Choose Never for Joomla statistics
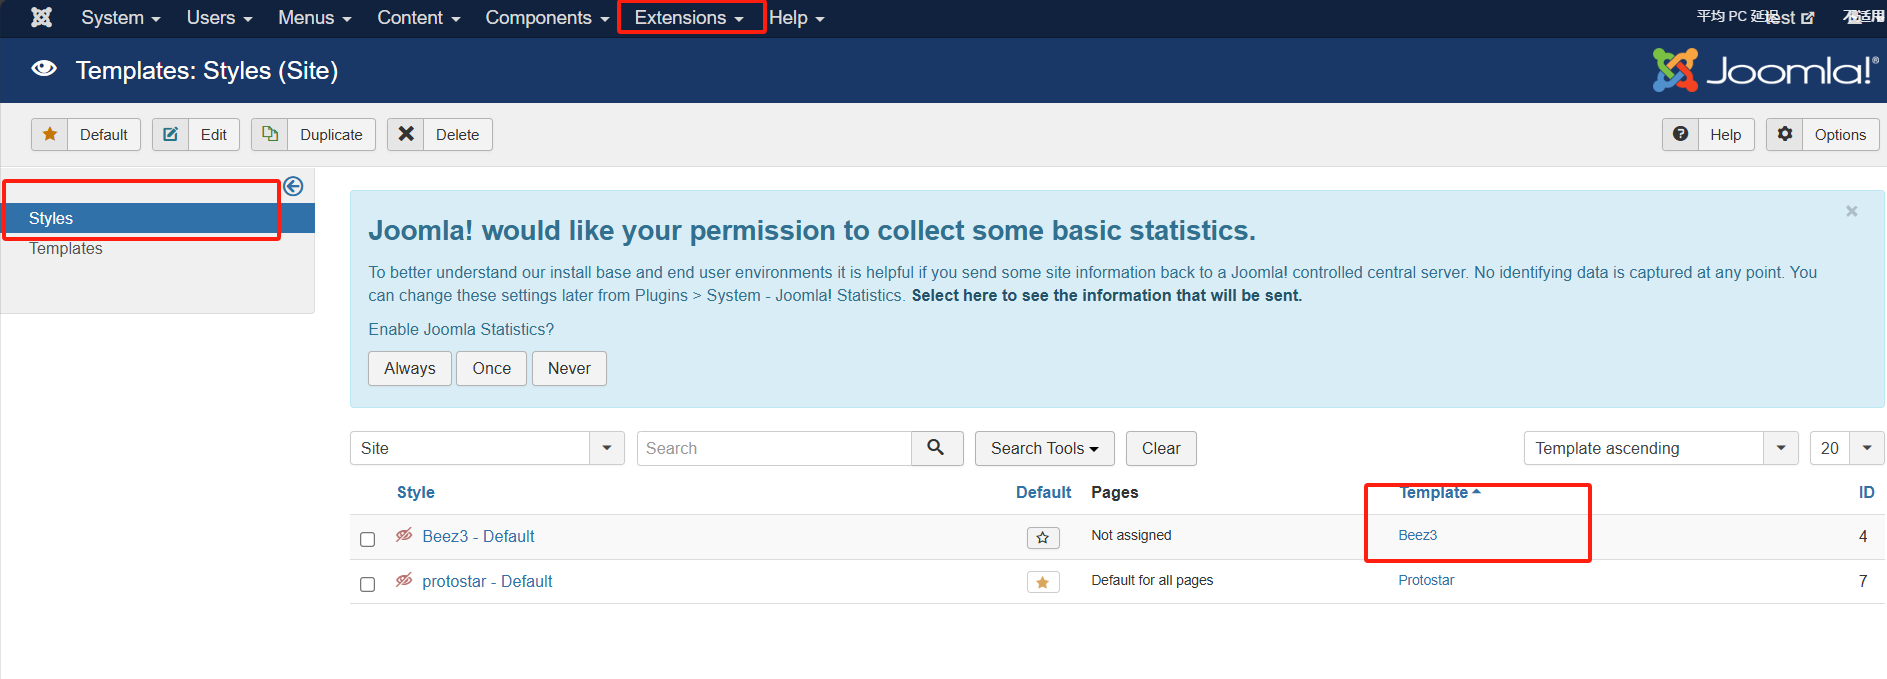Viewport: 1887px width, 679px height. [x=569, y=368]
